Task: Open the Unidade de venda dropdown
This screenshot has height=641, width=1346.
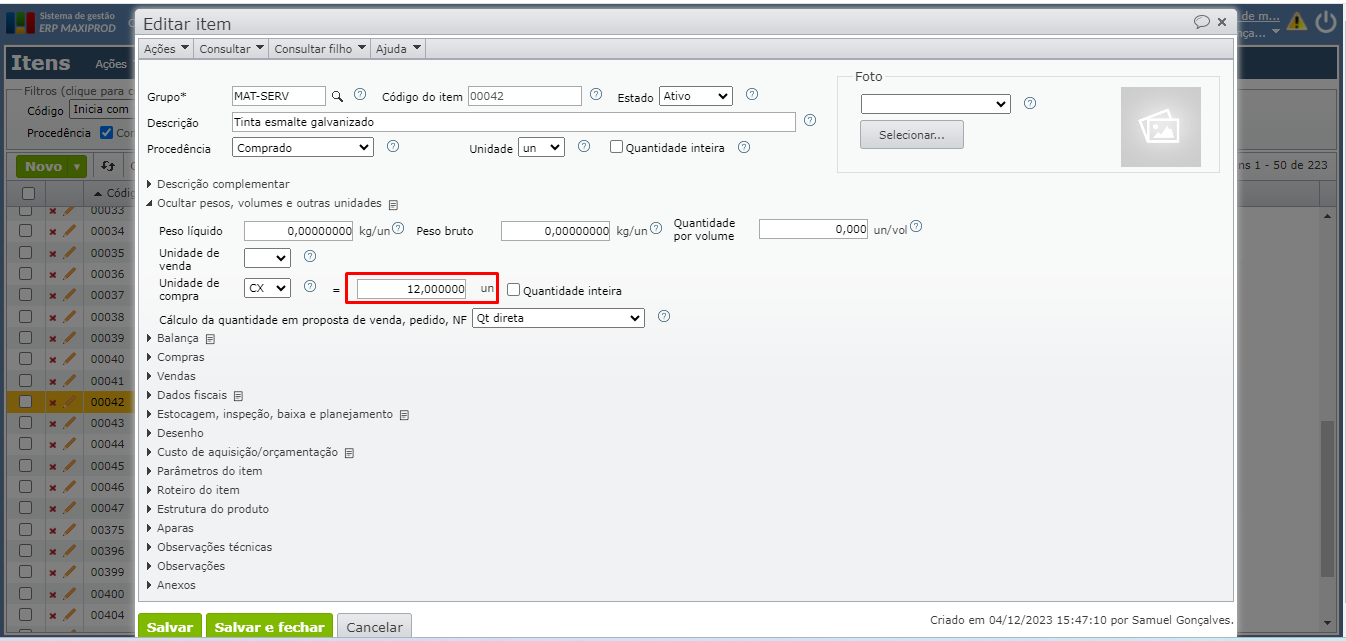Action: [267, 258]
